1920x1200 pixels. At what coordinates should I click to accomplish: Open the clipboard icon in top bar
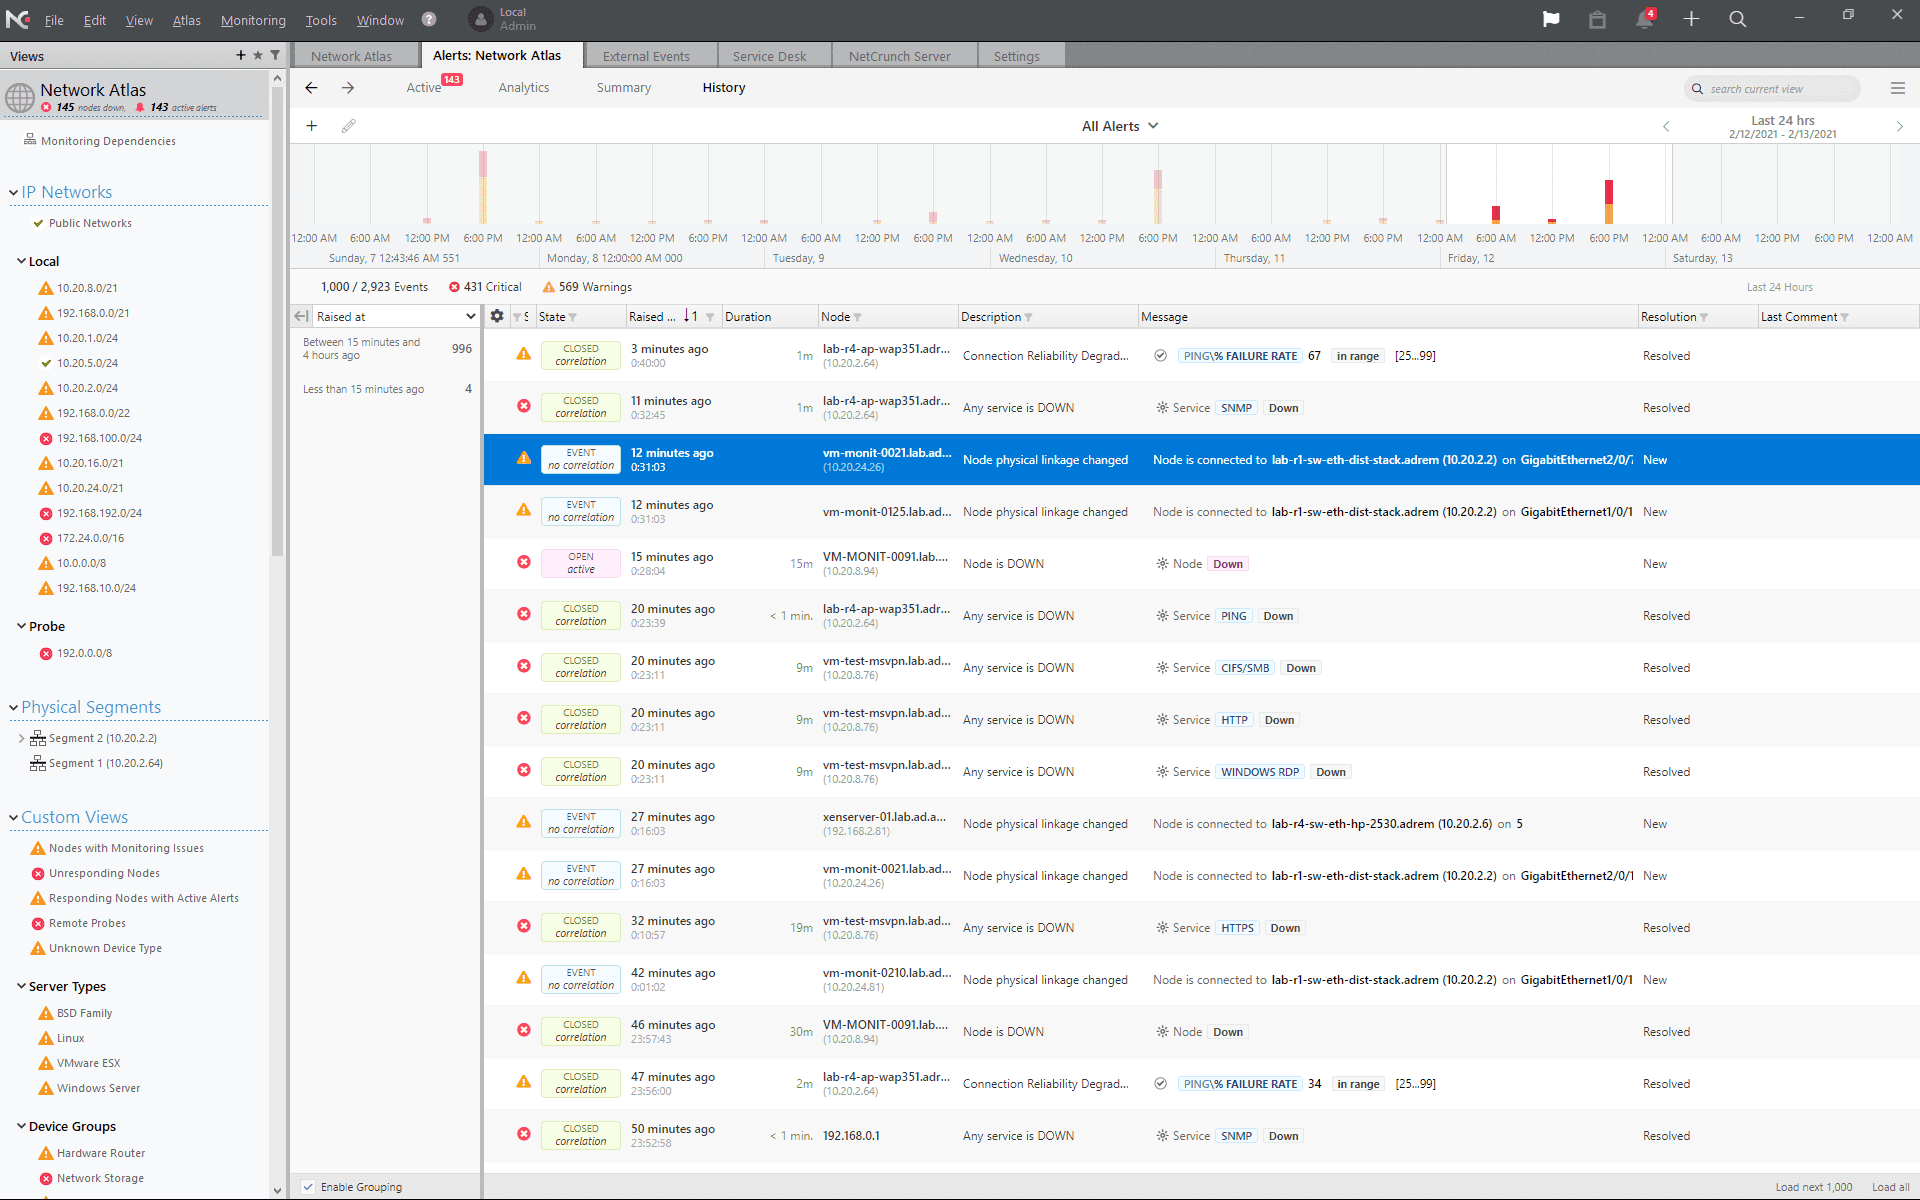point(1597,19)
